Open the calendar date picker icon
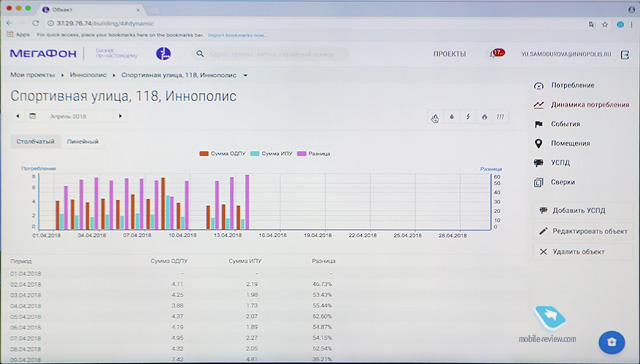 point(33,116)
